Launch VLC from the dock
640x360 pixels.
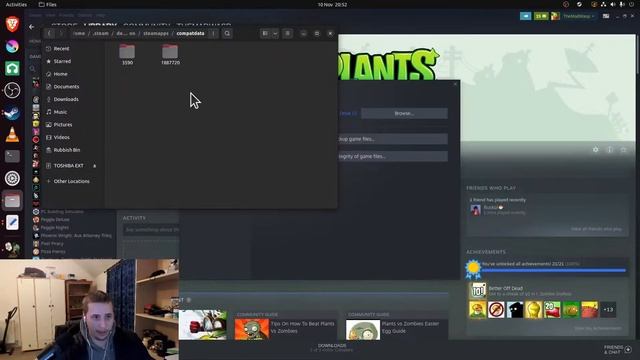click(x=12, y=134)
